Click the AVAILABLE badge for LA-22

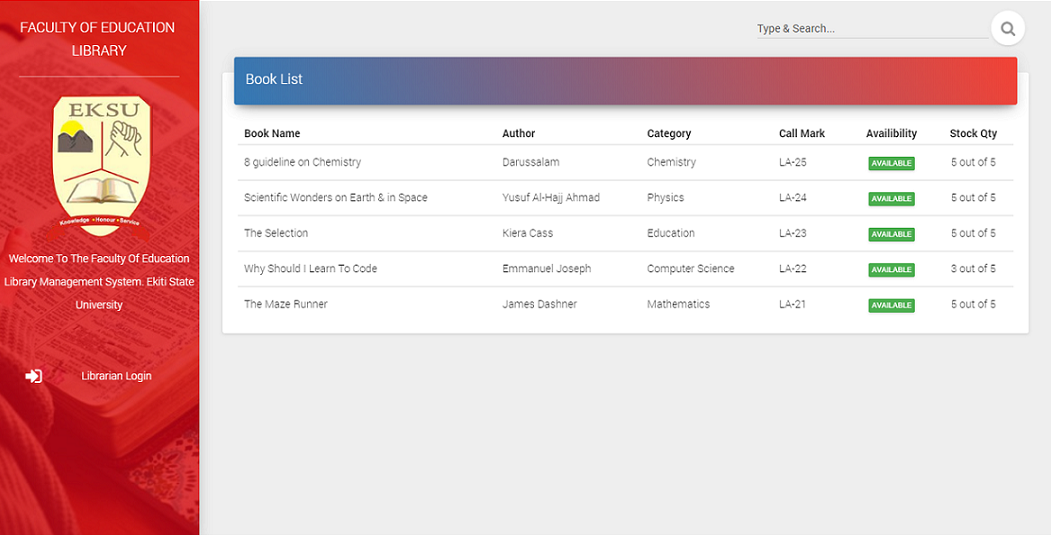891,270
